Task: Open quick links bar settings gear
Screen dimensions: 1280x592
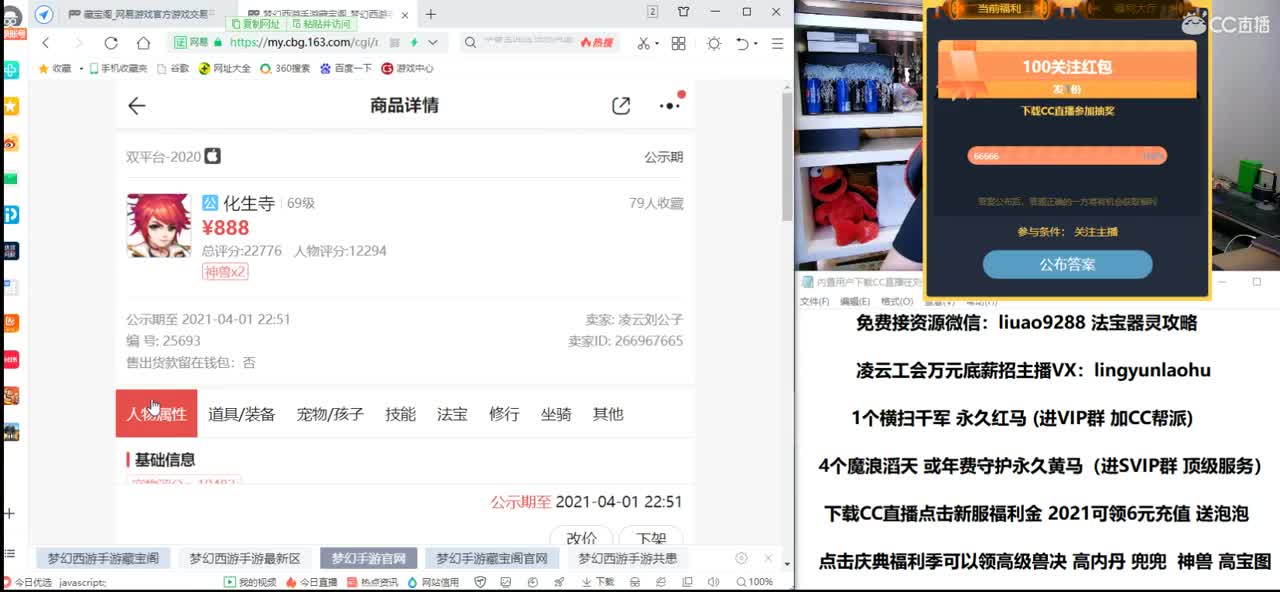Action: [x=741, y=558]
